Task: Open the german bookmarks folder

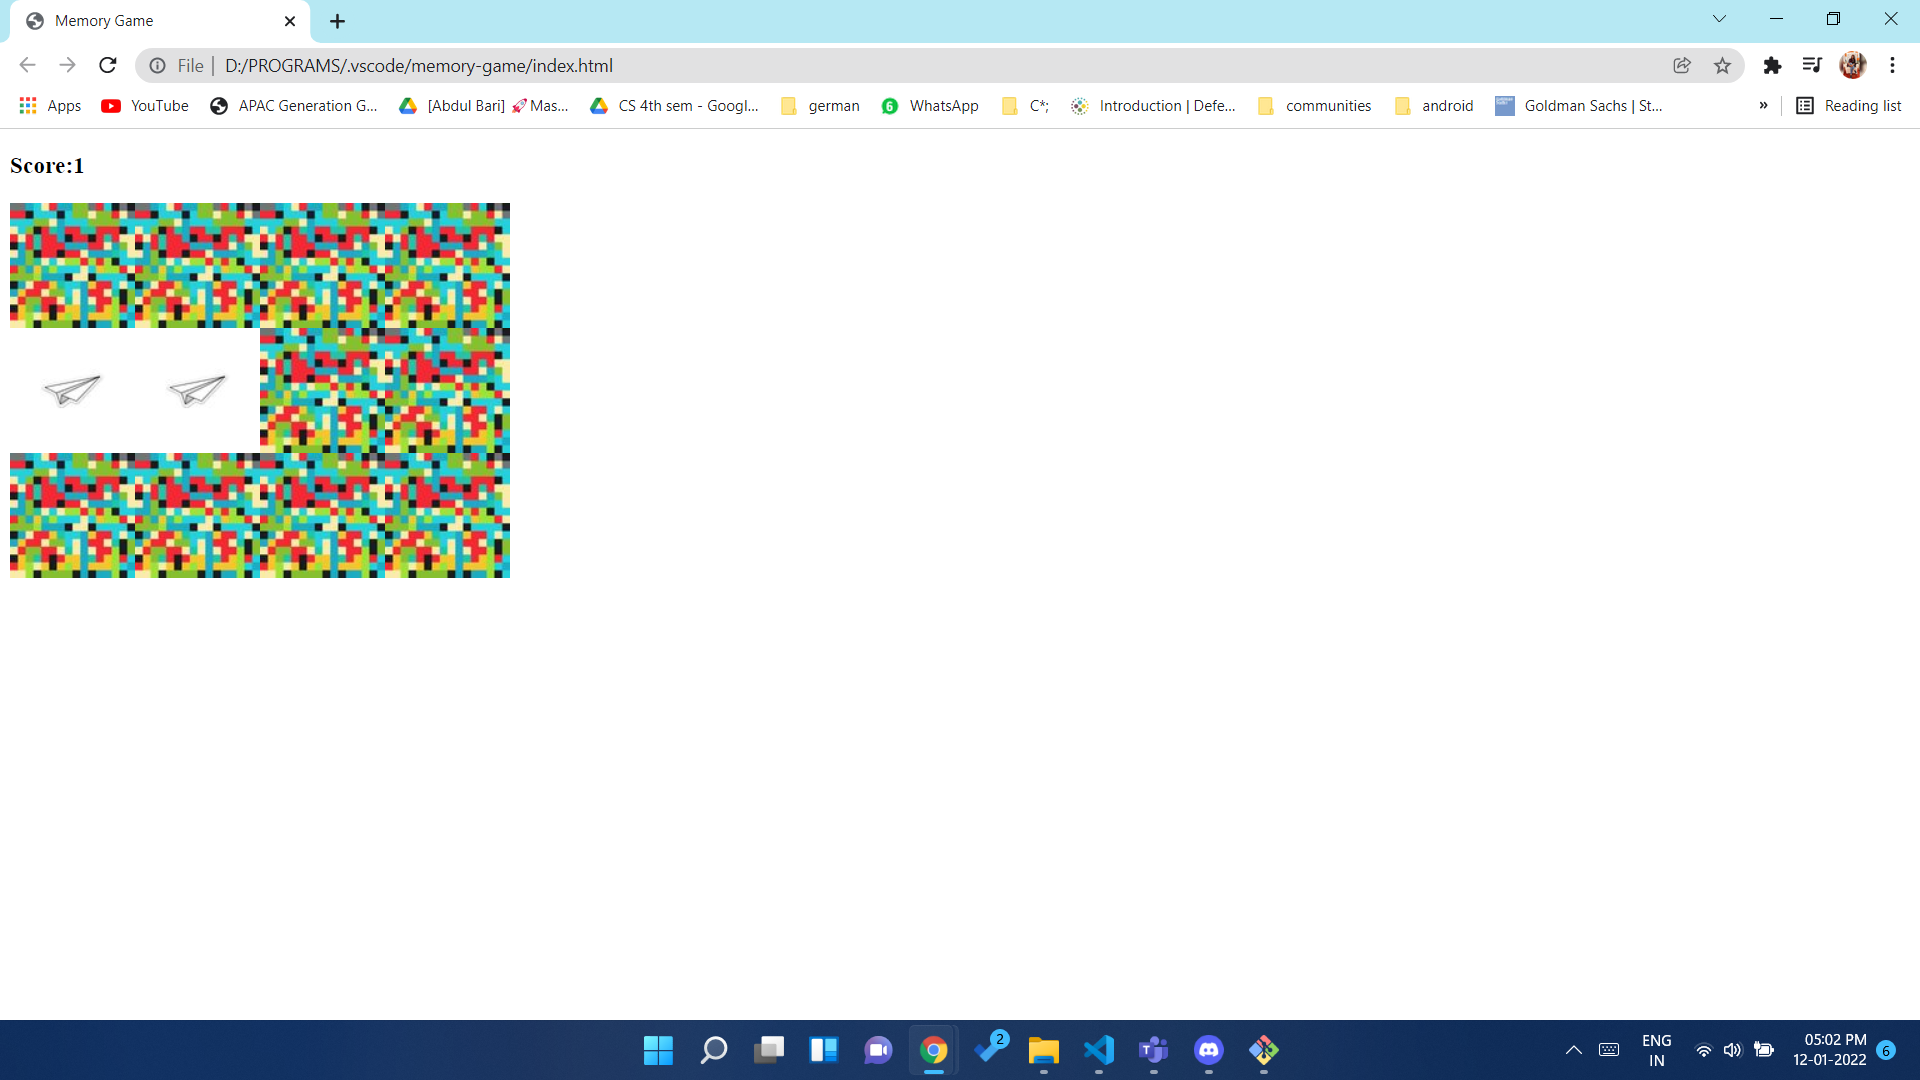Action: point(820,106)
